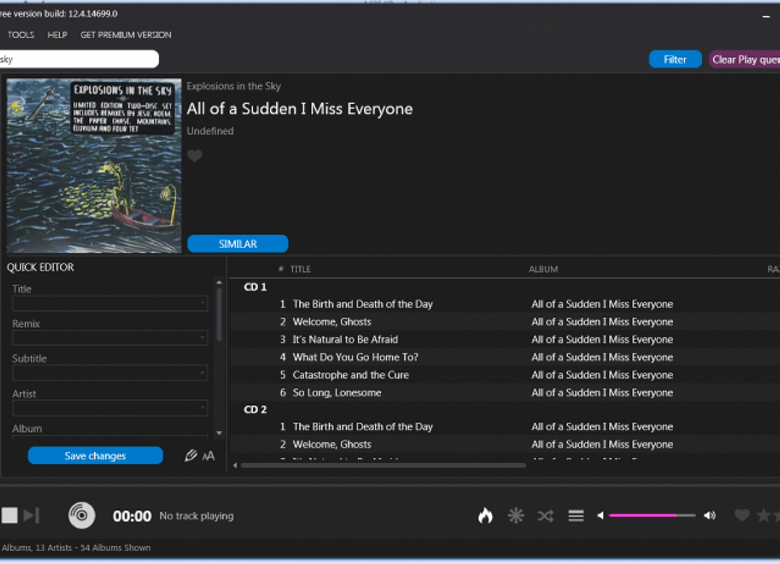Sort by the # column header
780x564 pixels.
[281, 269]
